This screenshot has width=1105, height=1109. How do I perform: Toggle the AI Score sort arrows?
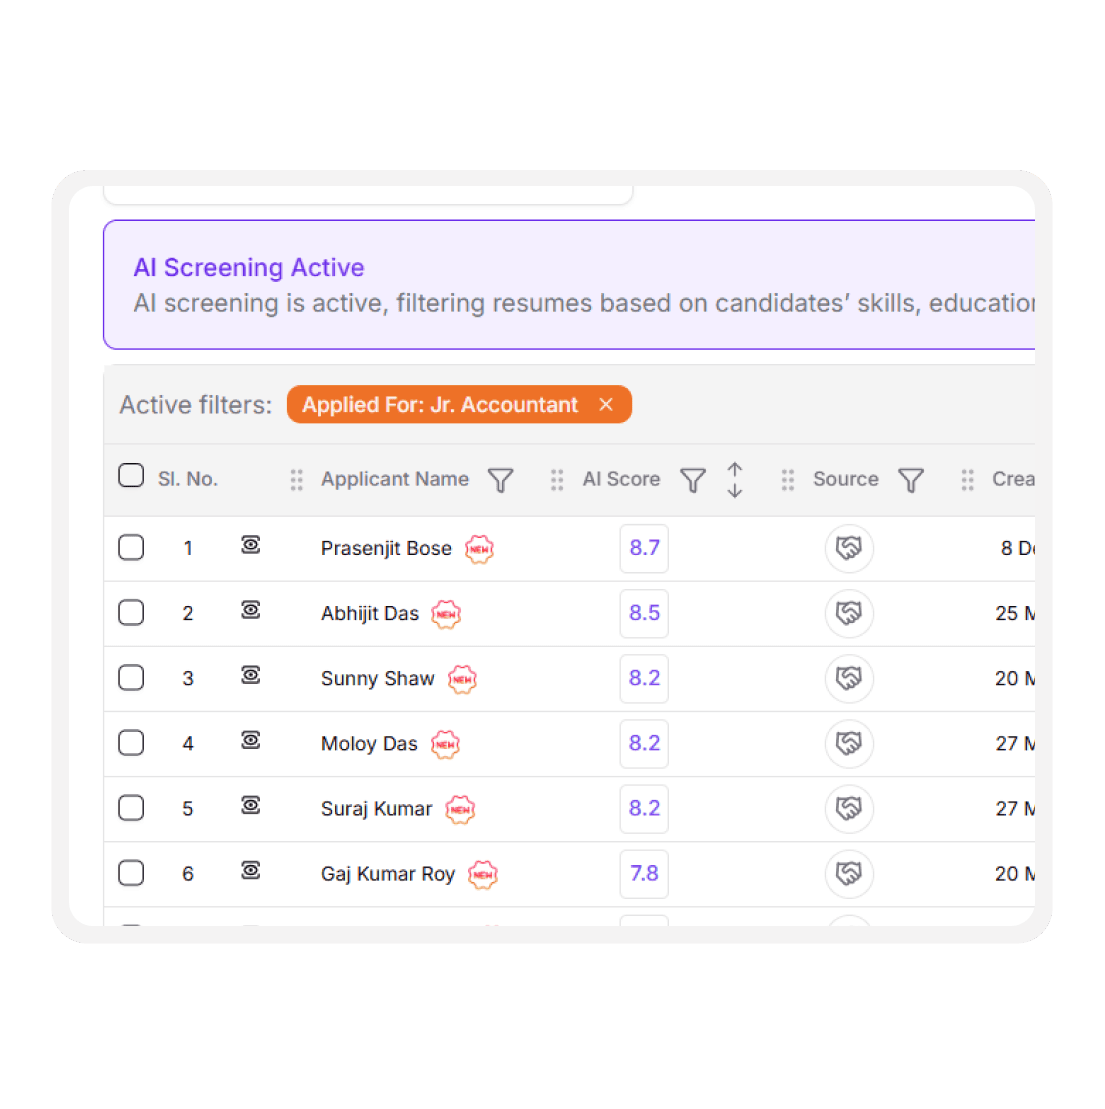(x=735, y=480)
